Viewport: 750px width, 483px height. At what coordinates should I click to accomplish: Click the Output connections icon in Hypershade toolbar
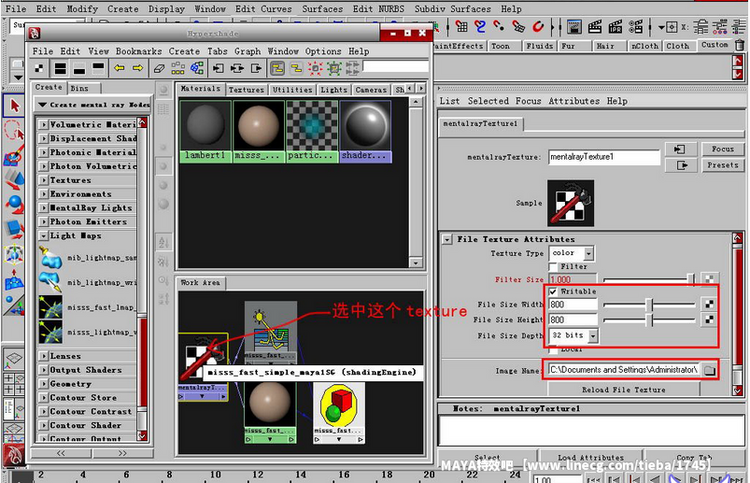[x=256, y=69]
